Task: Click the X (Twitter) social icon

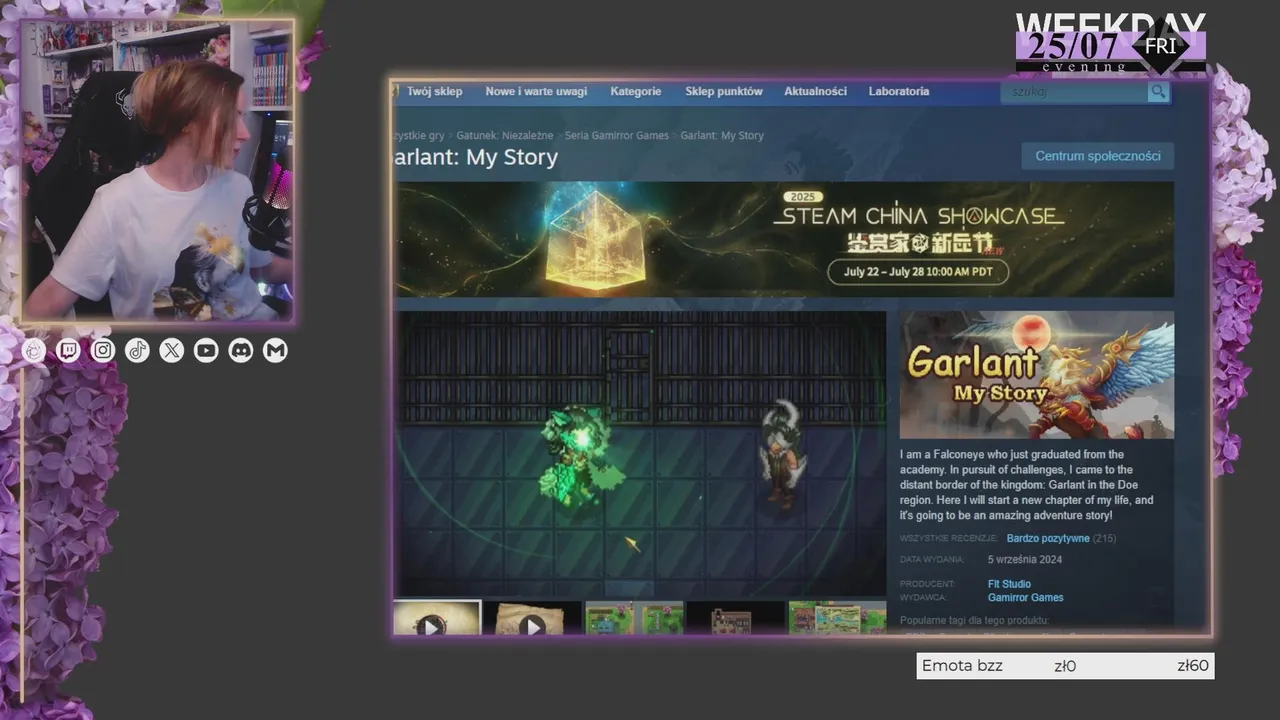Action: point(172,350)
